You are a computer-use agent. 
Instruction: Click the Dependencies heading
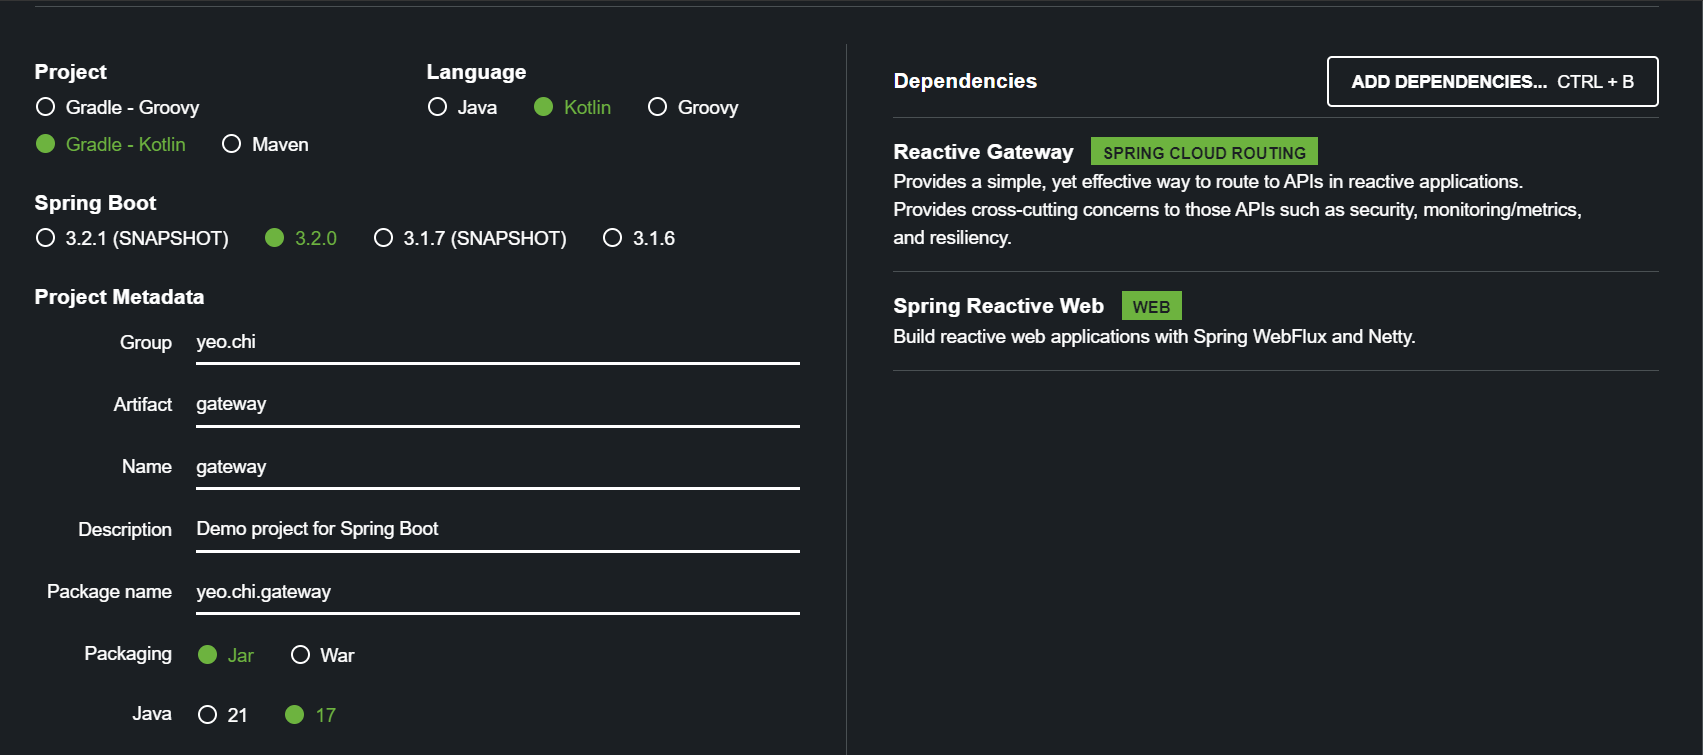[x=965, y=81]
